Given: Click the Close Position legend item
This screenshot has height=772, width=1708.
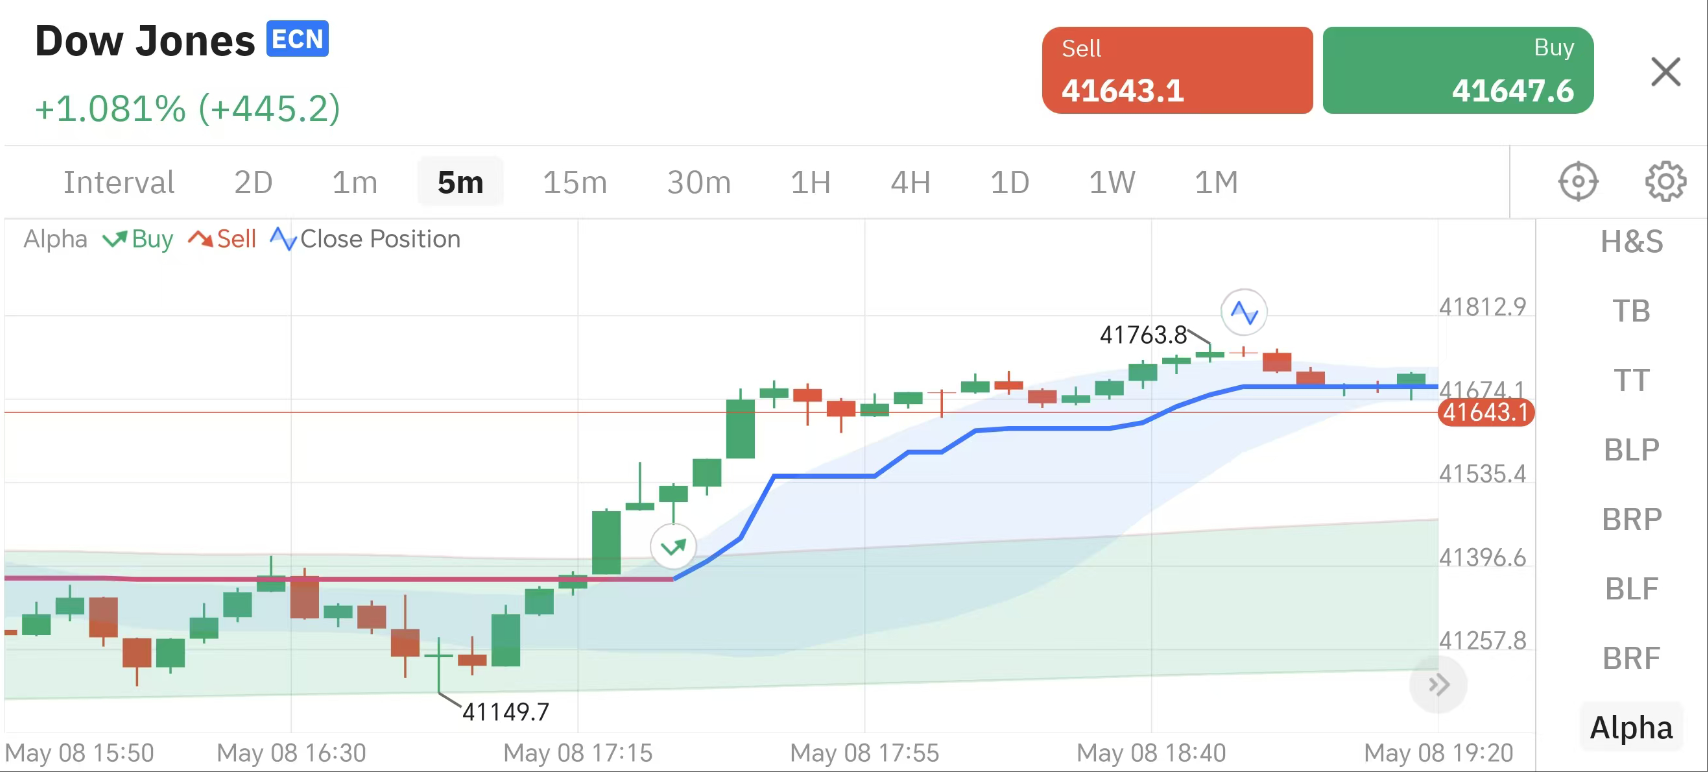Looking at the screenshot, I should click(x=365, y=239).
